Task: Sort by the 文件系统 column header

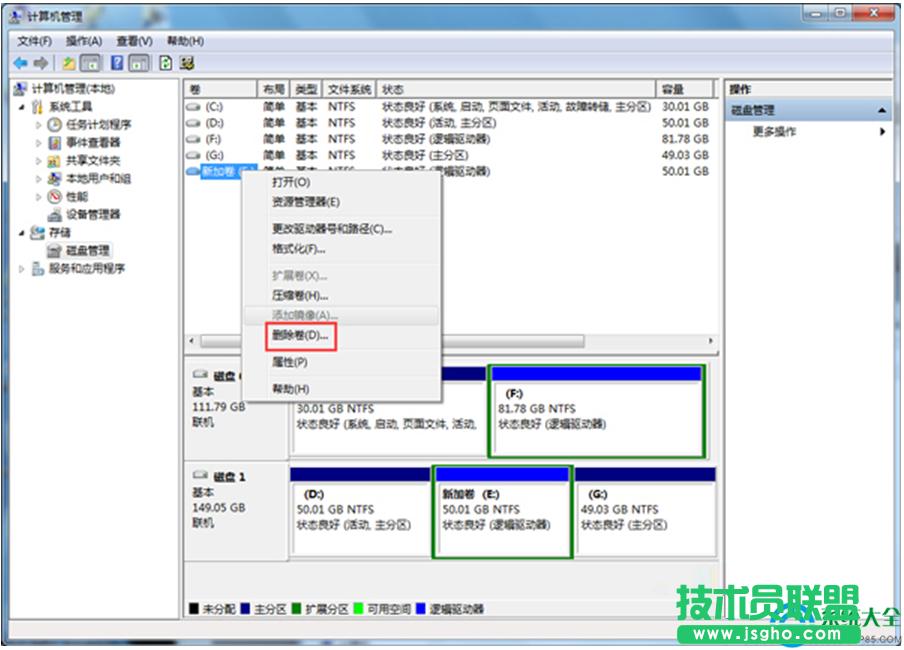Action: pos(349,89)
